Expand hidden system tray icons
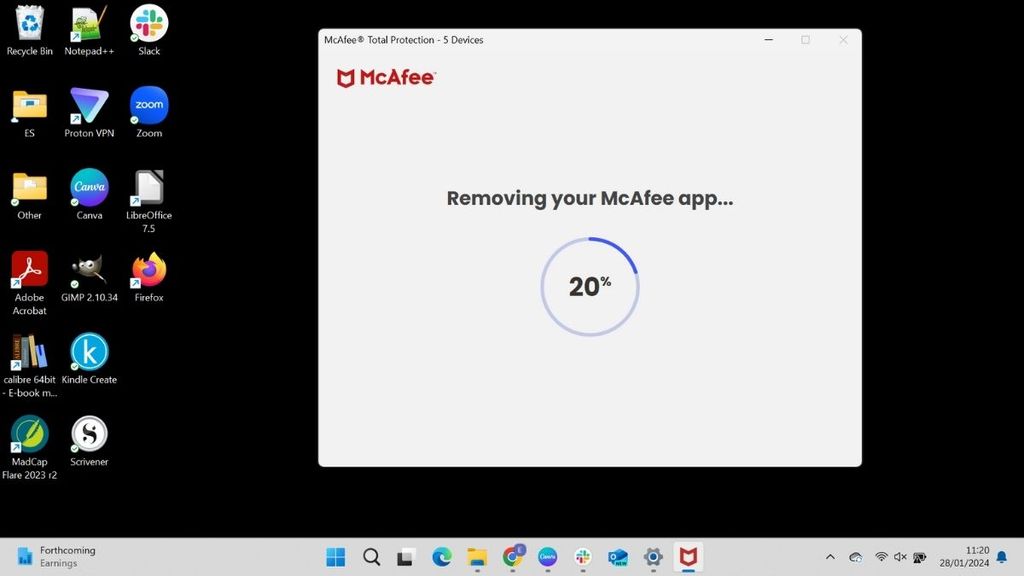The width and height of the screenshot is (1024, 576). coord(829,557)
